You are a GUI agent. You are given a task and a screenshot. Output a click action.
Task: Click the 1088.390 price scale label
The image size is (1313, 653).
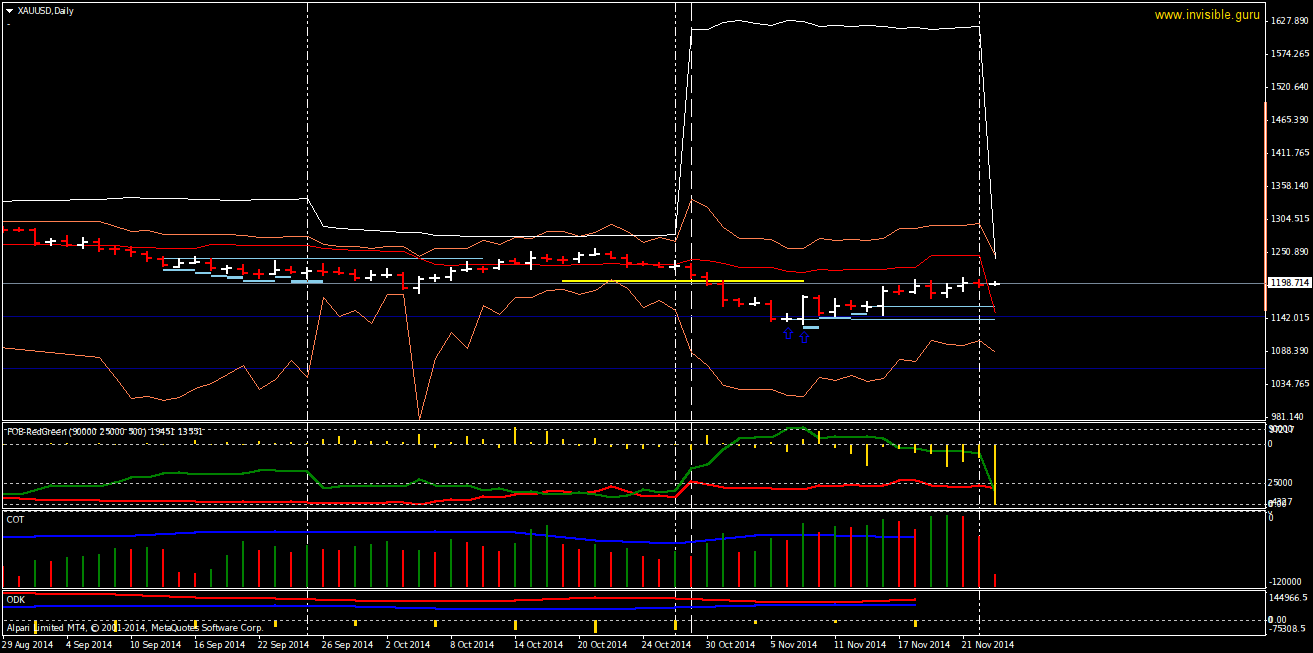(1290, 351)
